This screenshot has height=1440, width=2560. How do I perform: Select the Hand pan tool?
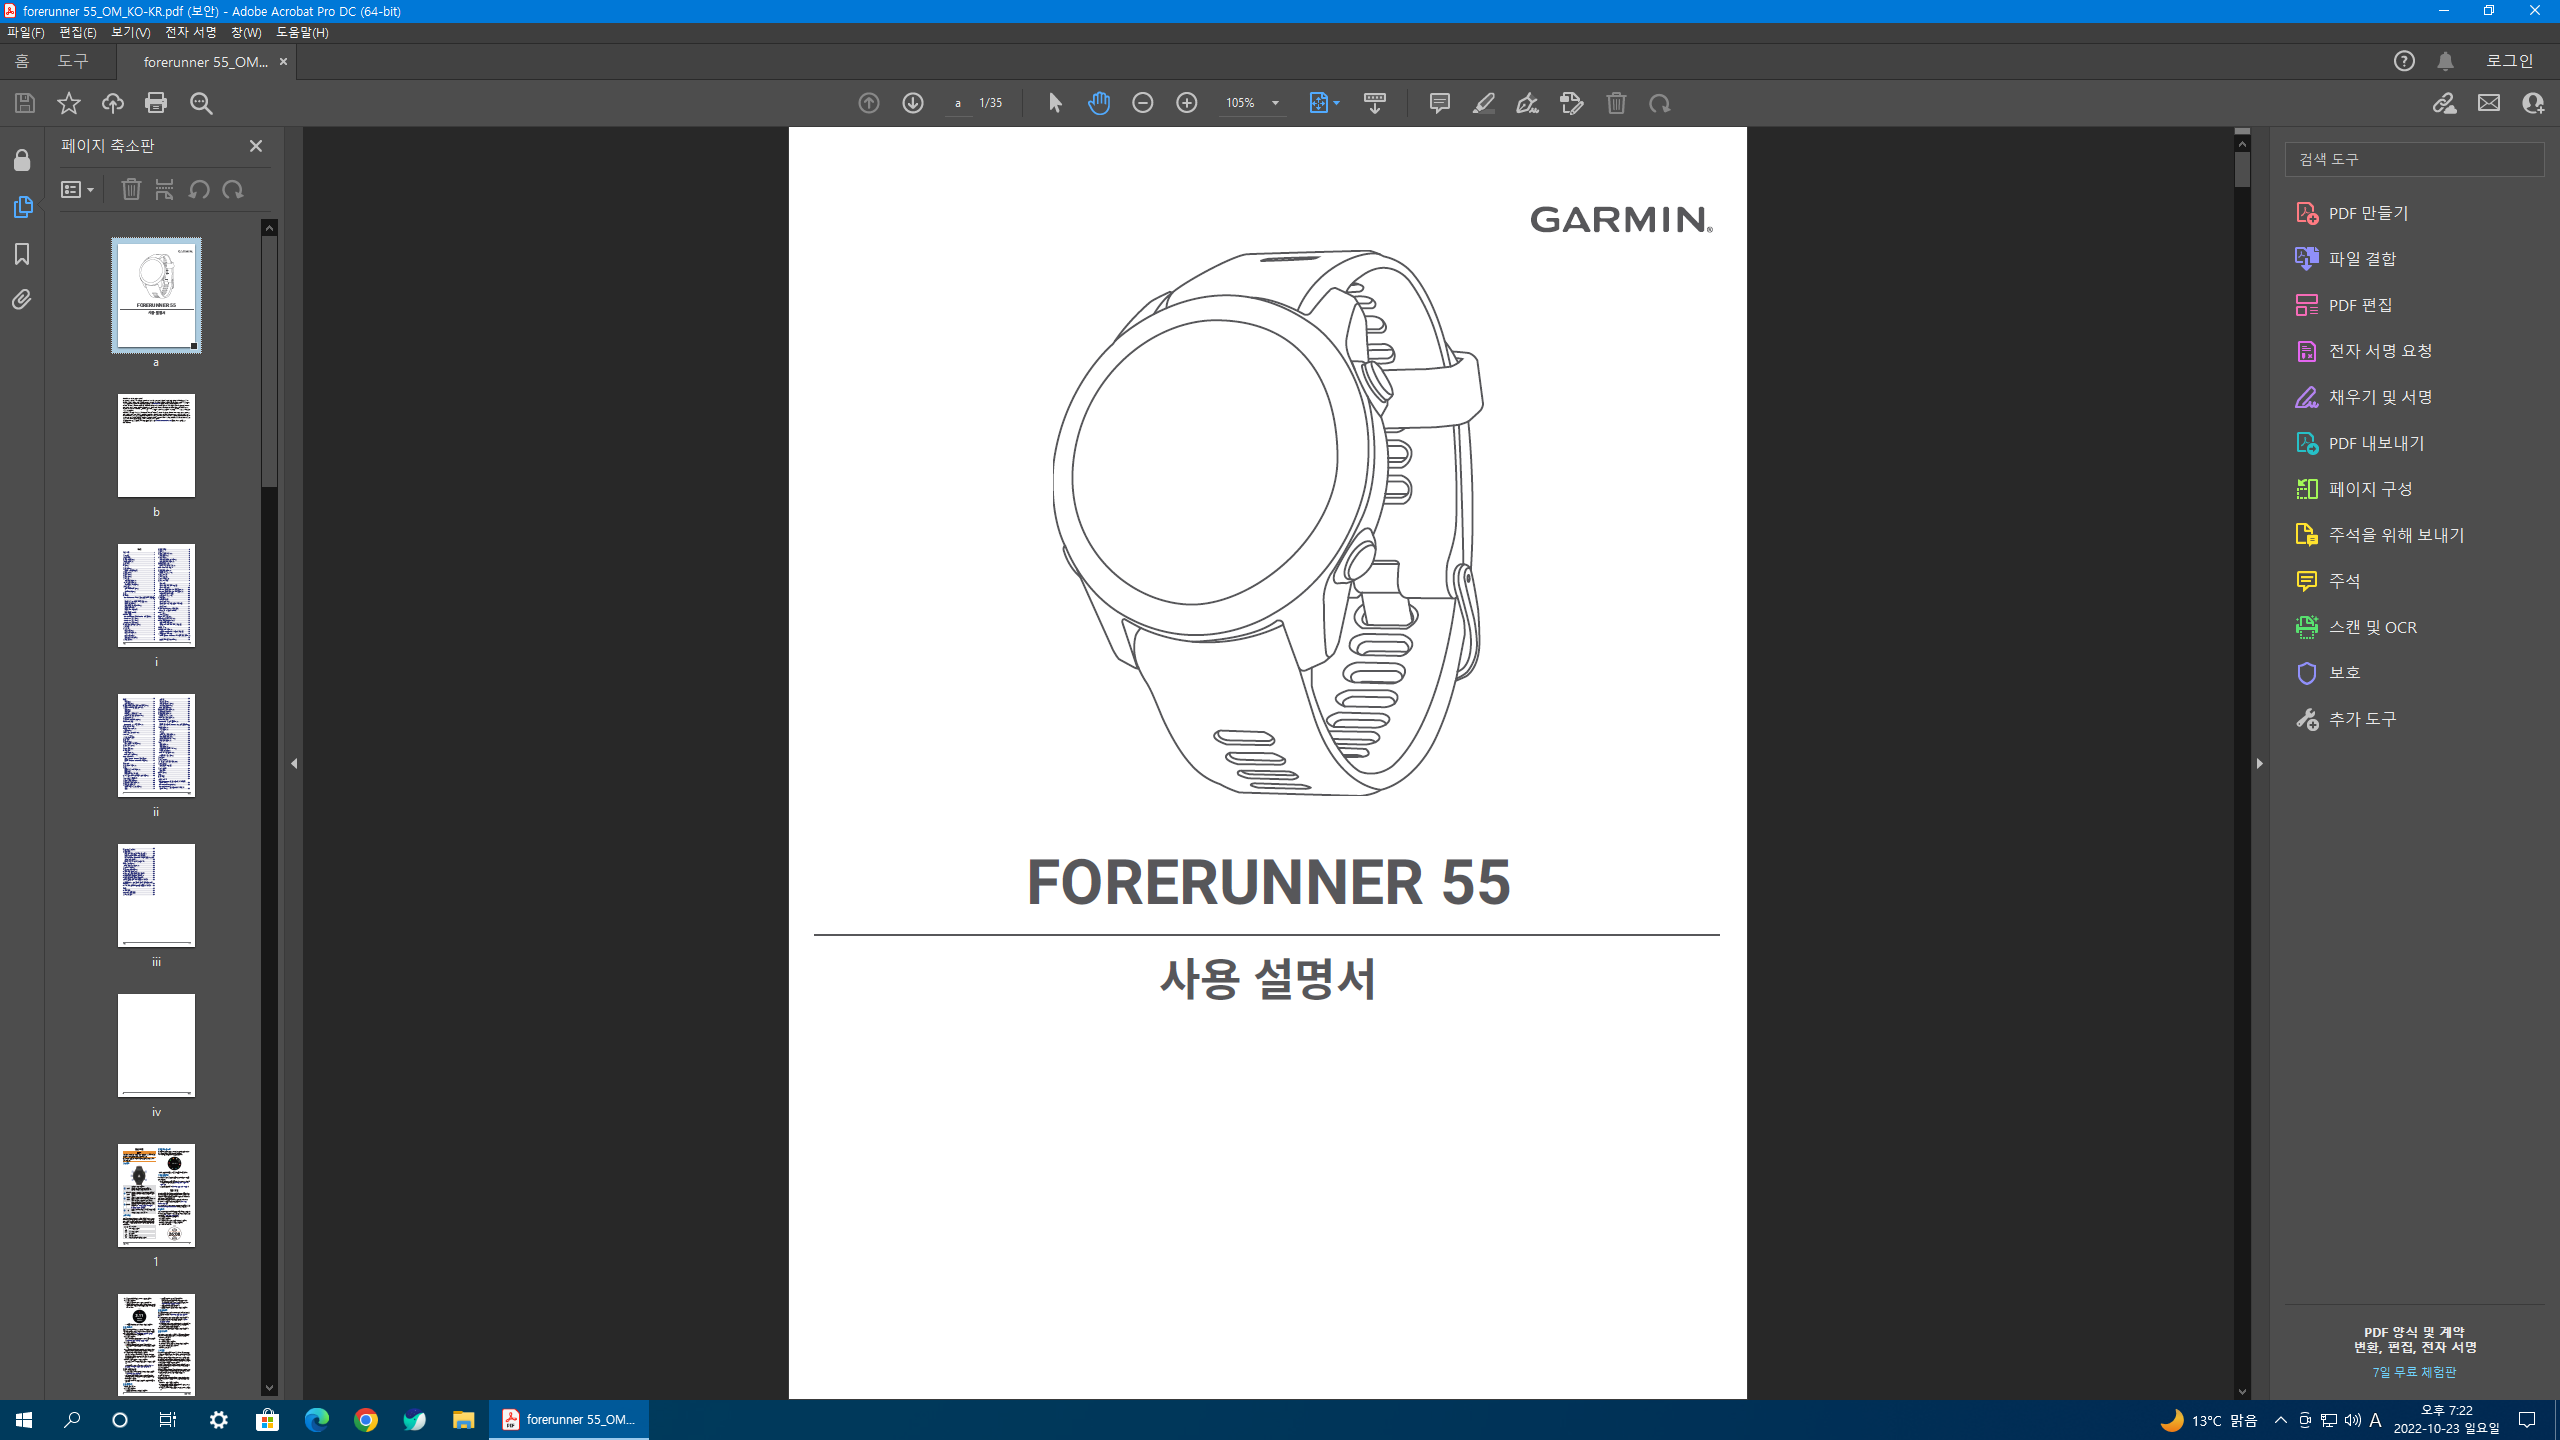click(x=1098, y=103)
